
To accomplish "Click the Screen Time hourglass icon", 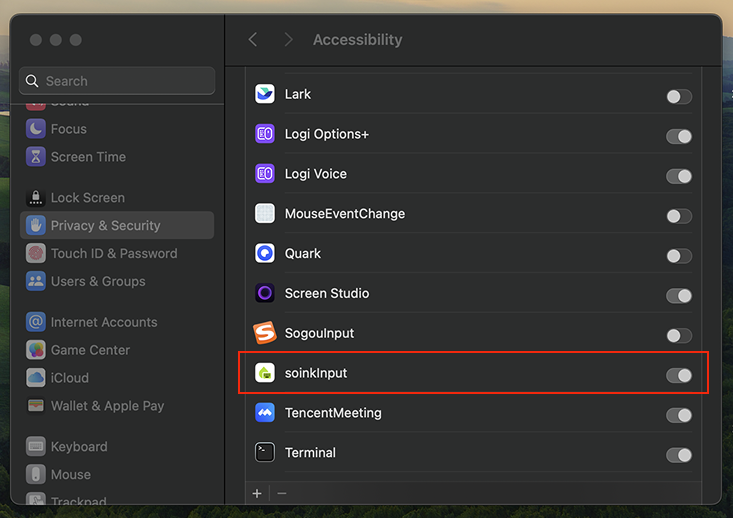I will (x=36, y=157).
